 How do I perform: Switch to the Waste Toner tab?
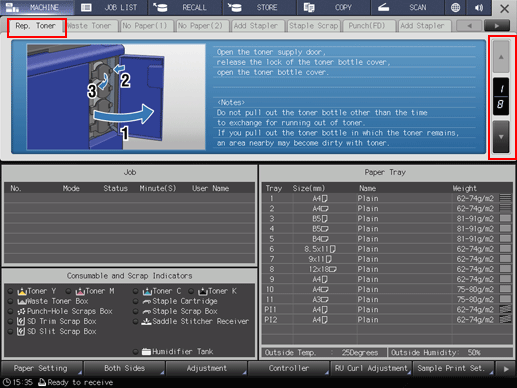[x=90, y=26]
